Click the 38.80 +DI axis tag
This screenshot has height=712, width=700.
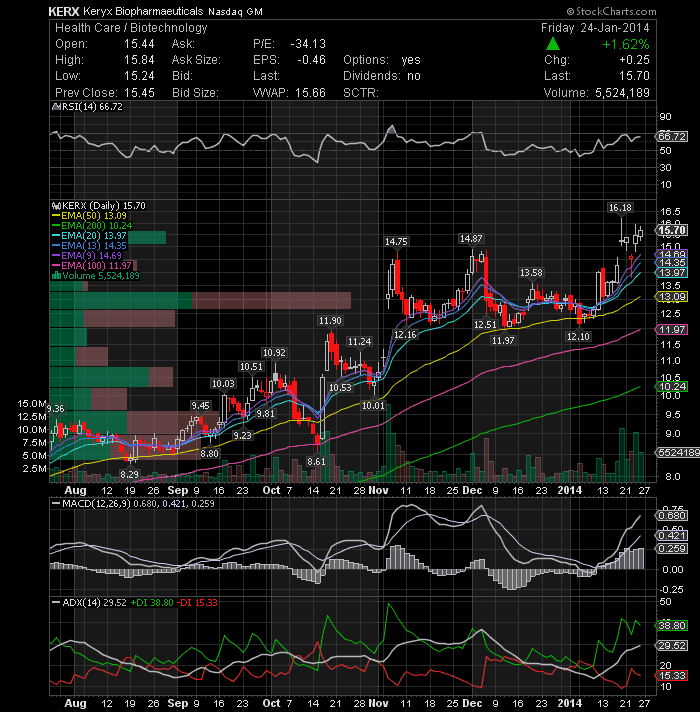(x=672, y=625)
